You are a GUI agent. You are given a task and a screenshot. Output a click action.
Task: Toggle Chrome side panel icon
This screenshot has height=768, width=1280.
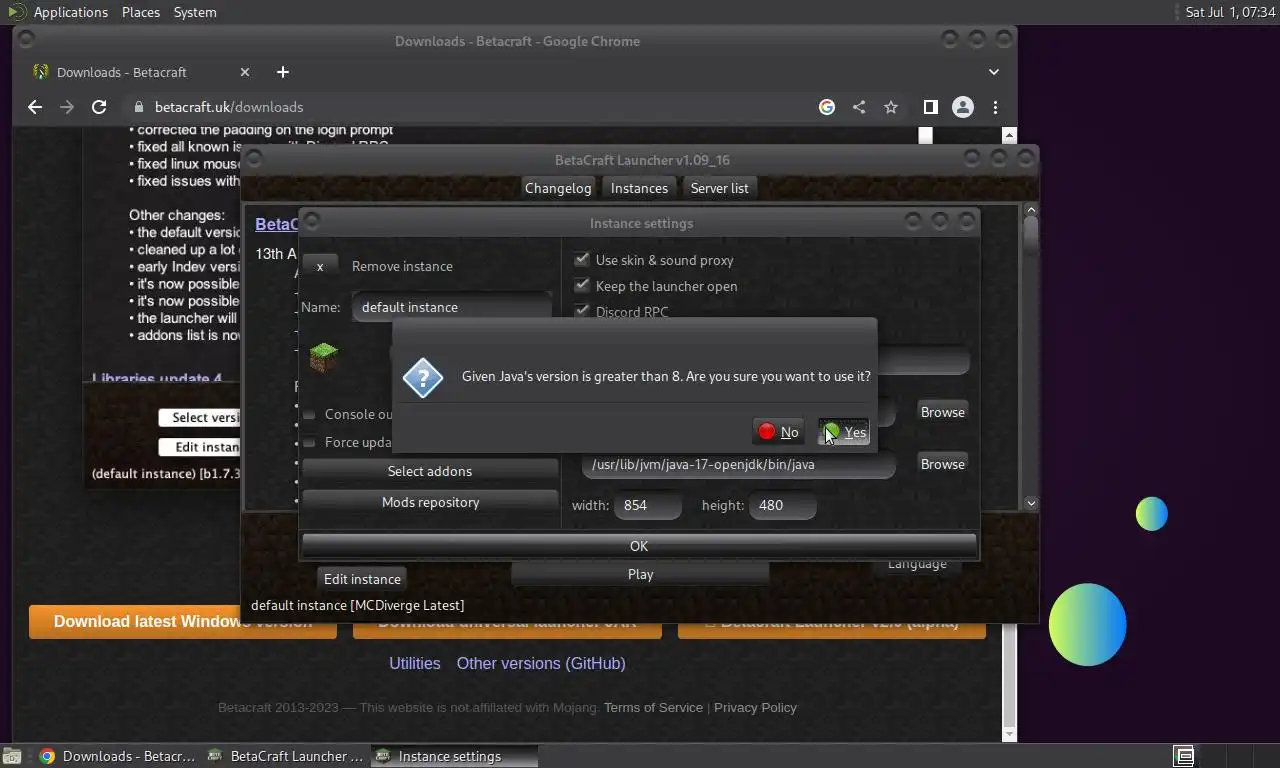click(930, 107)
